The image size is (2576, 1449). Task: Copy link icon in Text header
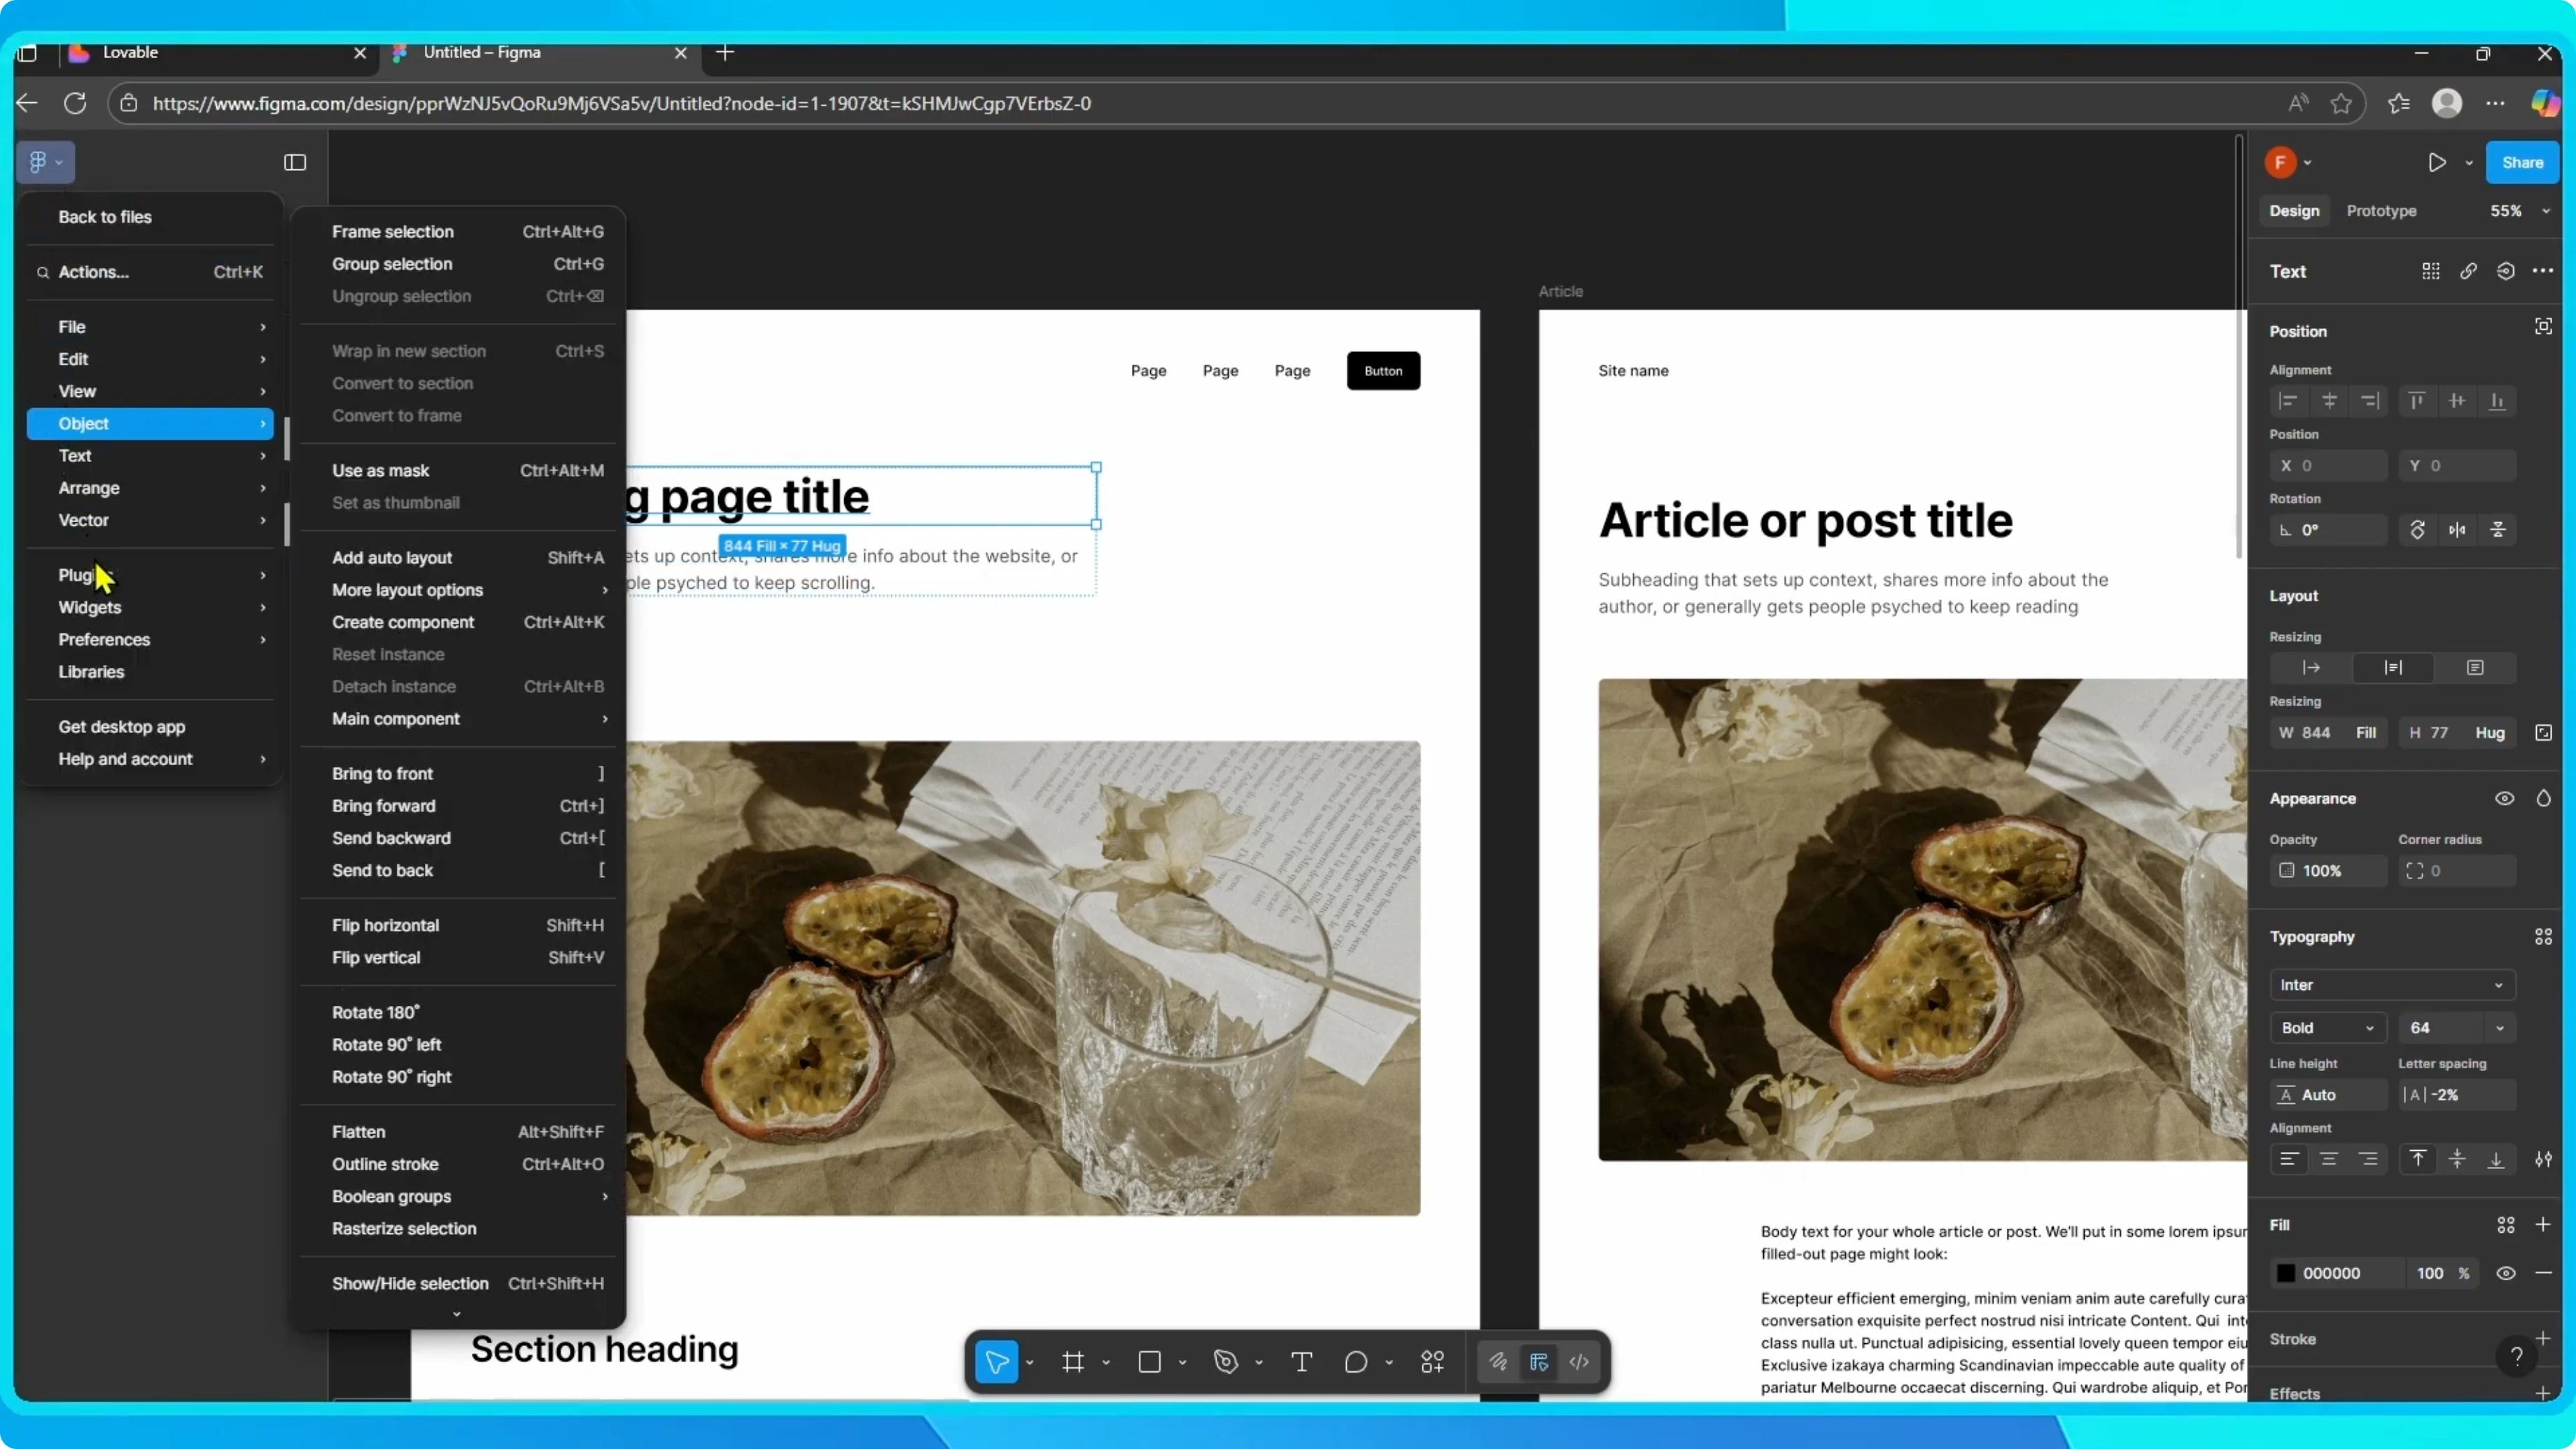2468,271
